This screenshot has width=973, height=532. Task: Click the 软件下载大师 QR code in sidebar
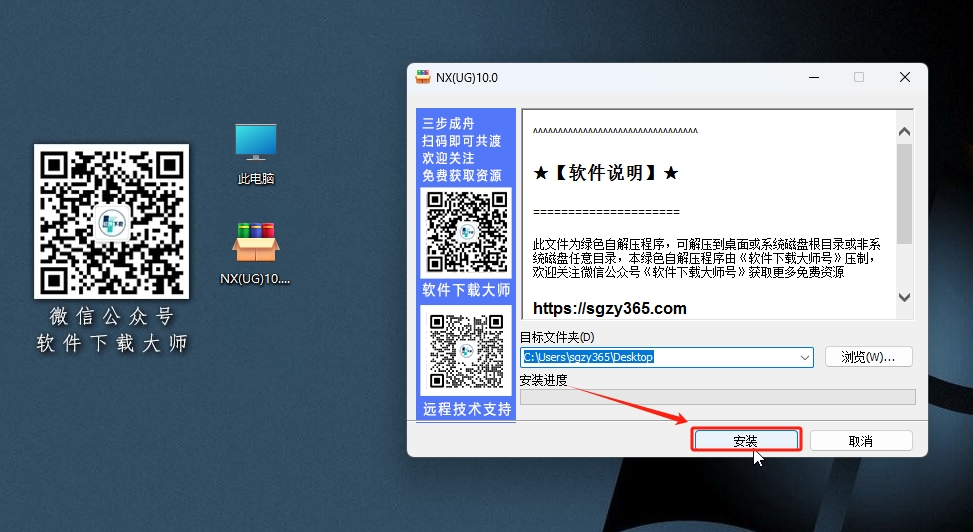(466, 233)
